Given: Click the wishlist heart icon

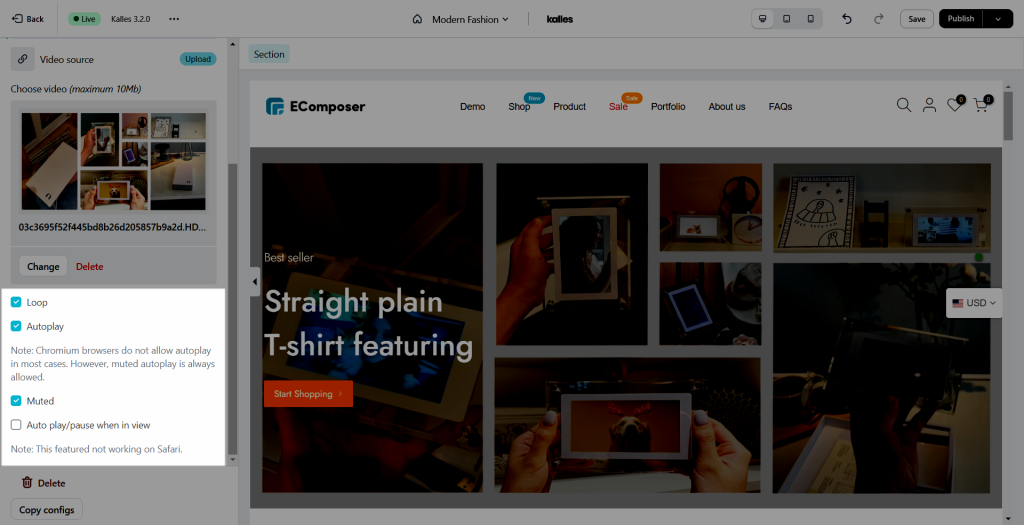Looking at the screenshot, I should [x=955, y=105].
